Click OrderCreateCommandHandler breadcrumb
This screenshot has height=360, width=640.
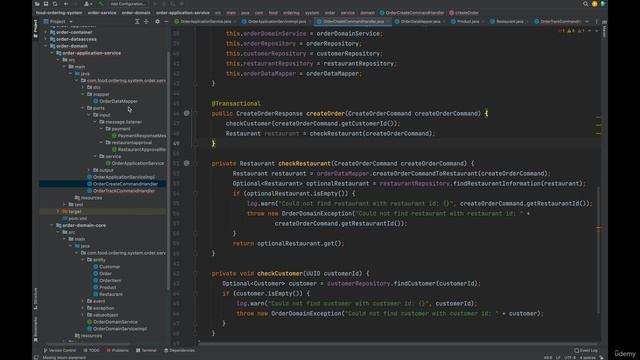(x=412, y=13)
